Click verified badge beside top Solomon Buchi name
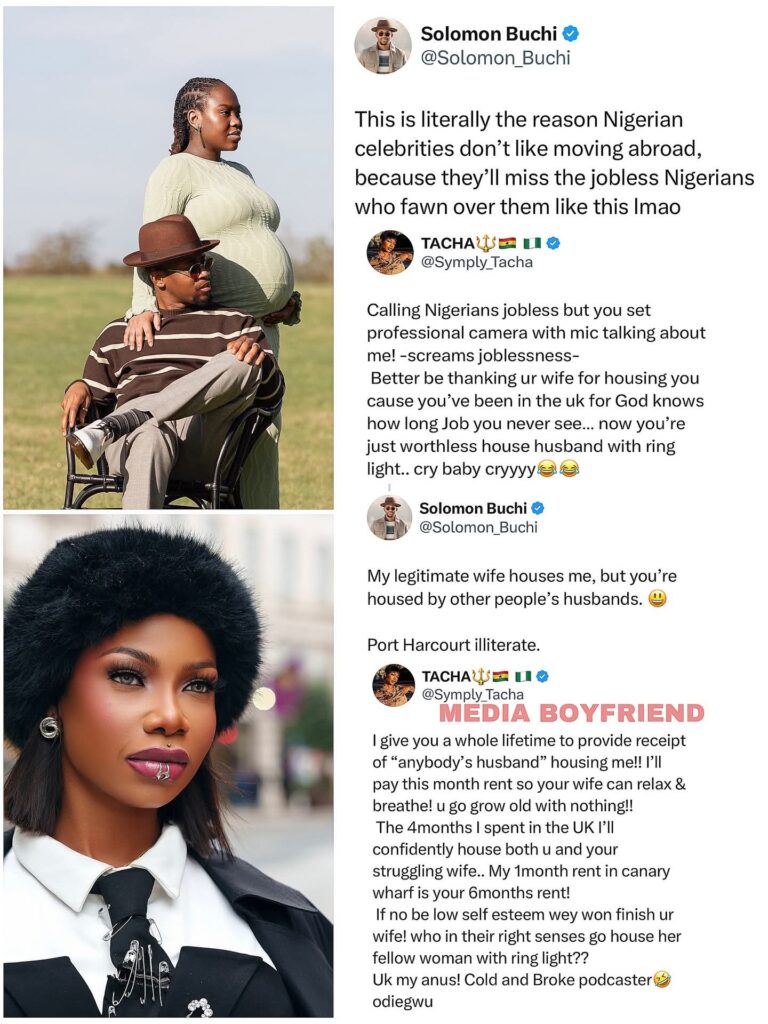This screenshot has height=1024, width=768. click(571, 33)
